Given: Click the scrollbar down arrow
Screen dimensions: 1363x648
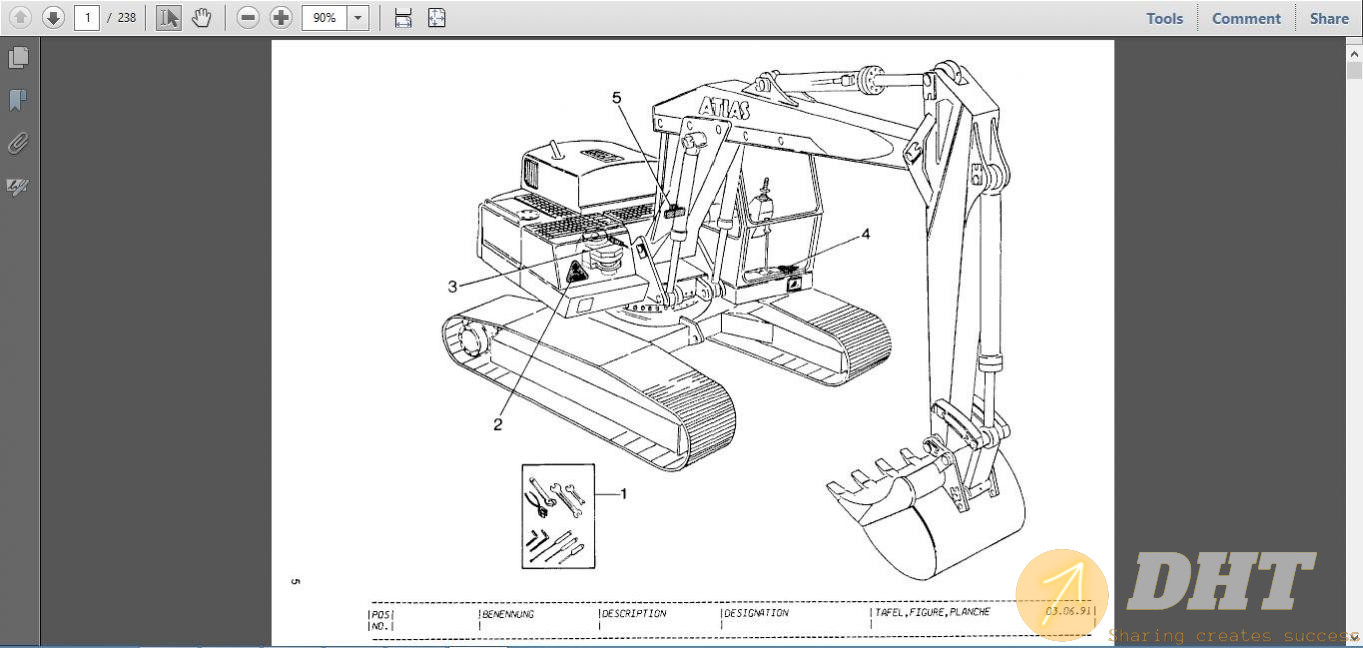Looking at the screenshot, I should [1354, 637].
